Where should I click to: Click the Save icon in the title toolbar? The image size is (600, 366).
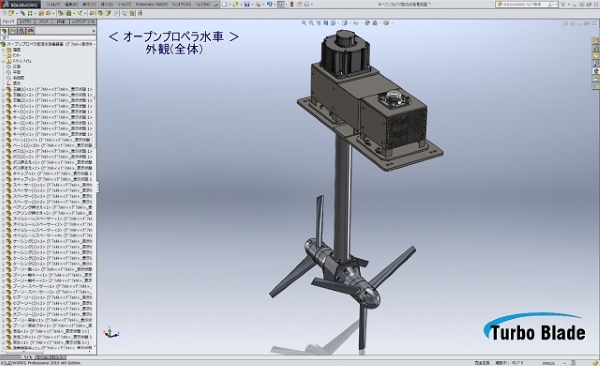[x=247, y=4]
